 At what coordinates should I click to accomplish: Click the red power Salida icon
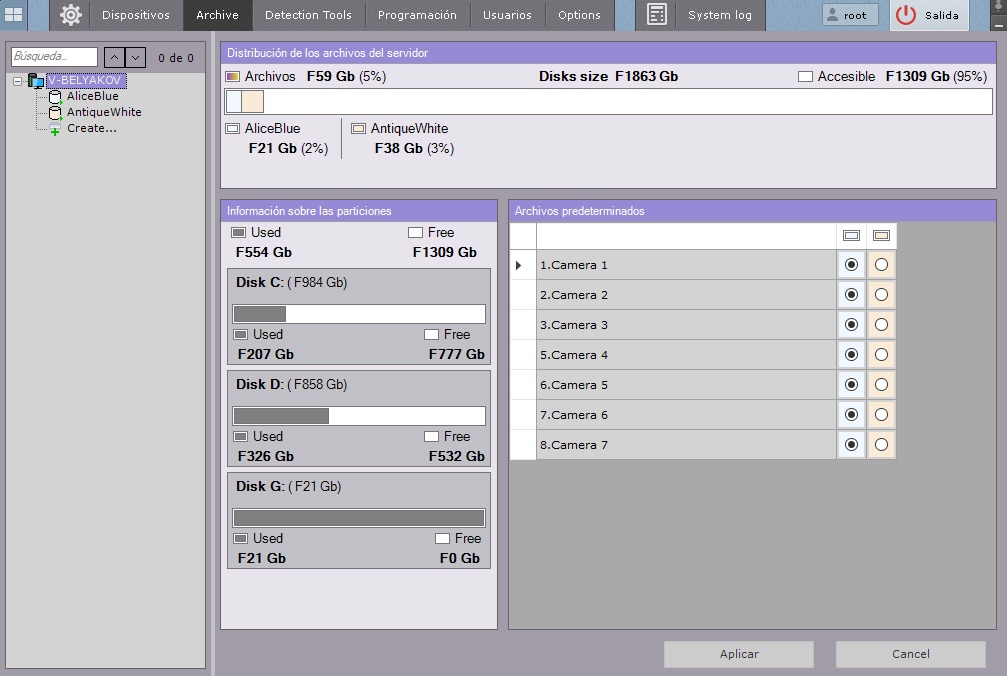(906, 15)
